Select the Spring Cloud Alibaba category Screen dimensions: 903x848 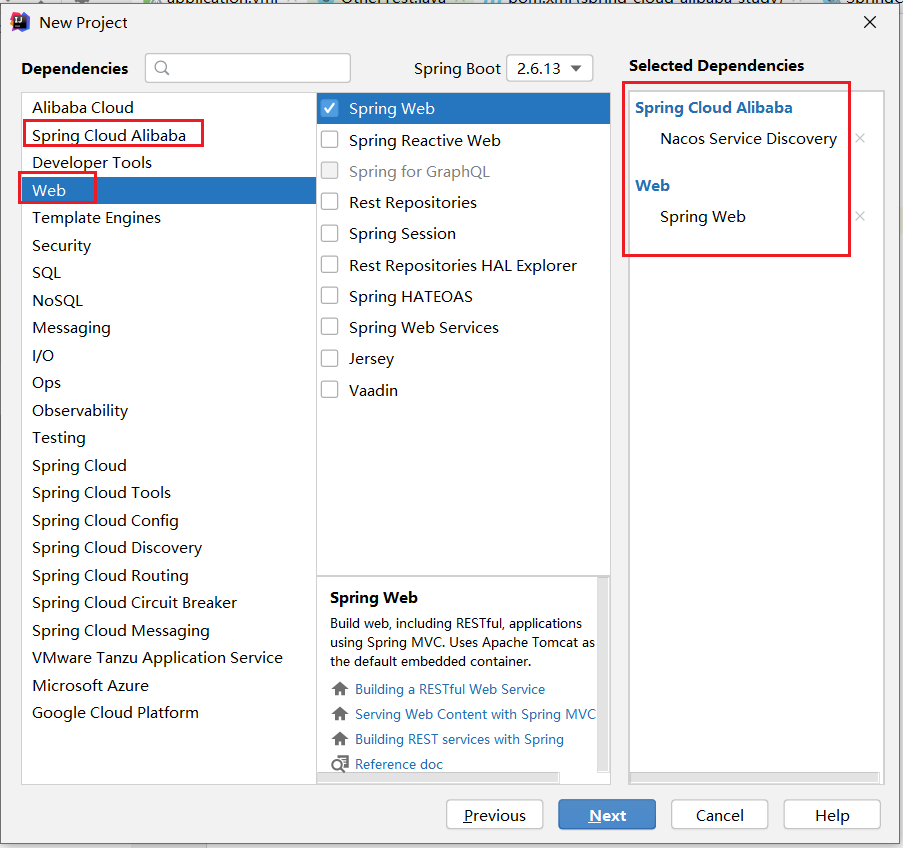click(169, 135)
